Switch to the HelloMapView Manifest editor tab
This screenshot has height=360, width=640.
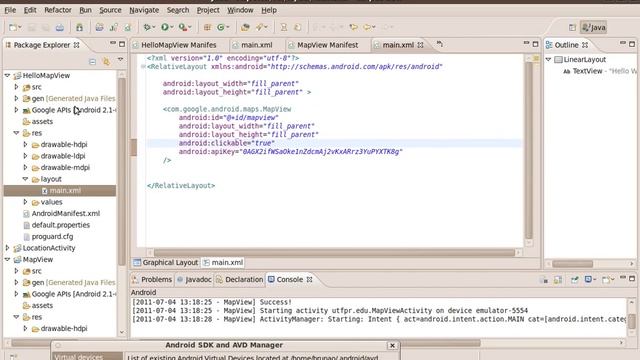coord(178,45)
